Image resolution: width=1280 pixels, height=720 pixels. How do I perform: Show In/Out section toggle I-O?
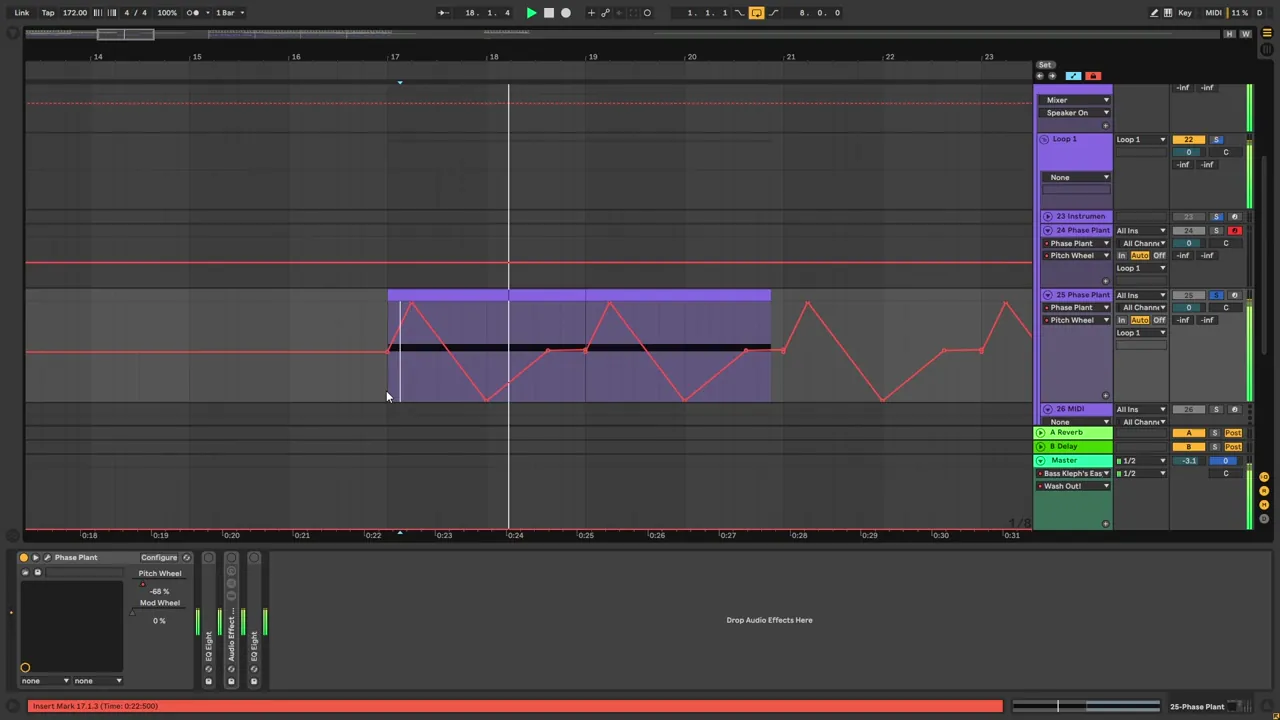1264,478
